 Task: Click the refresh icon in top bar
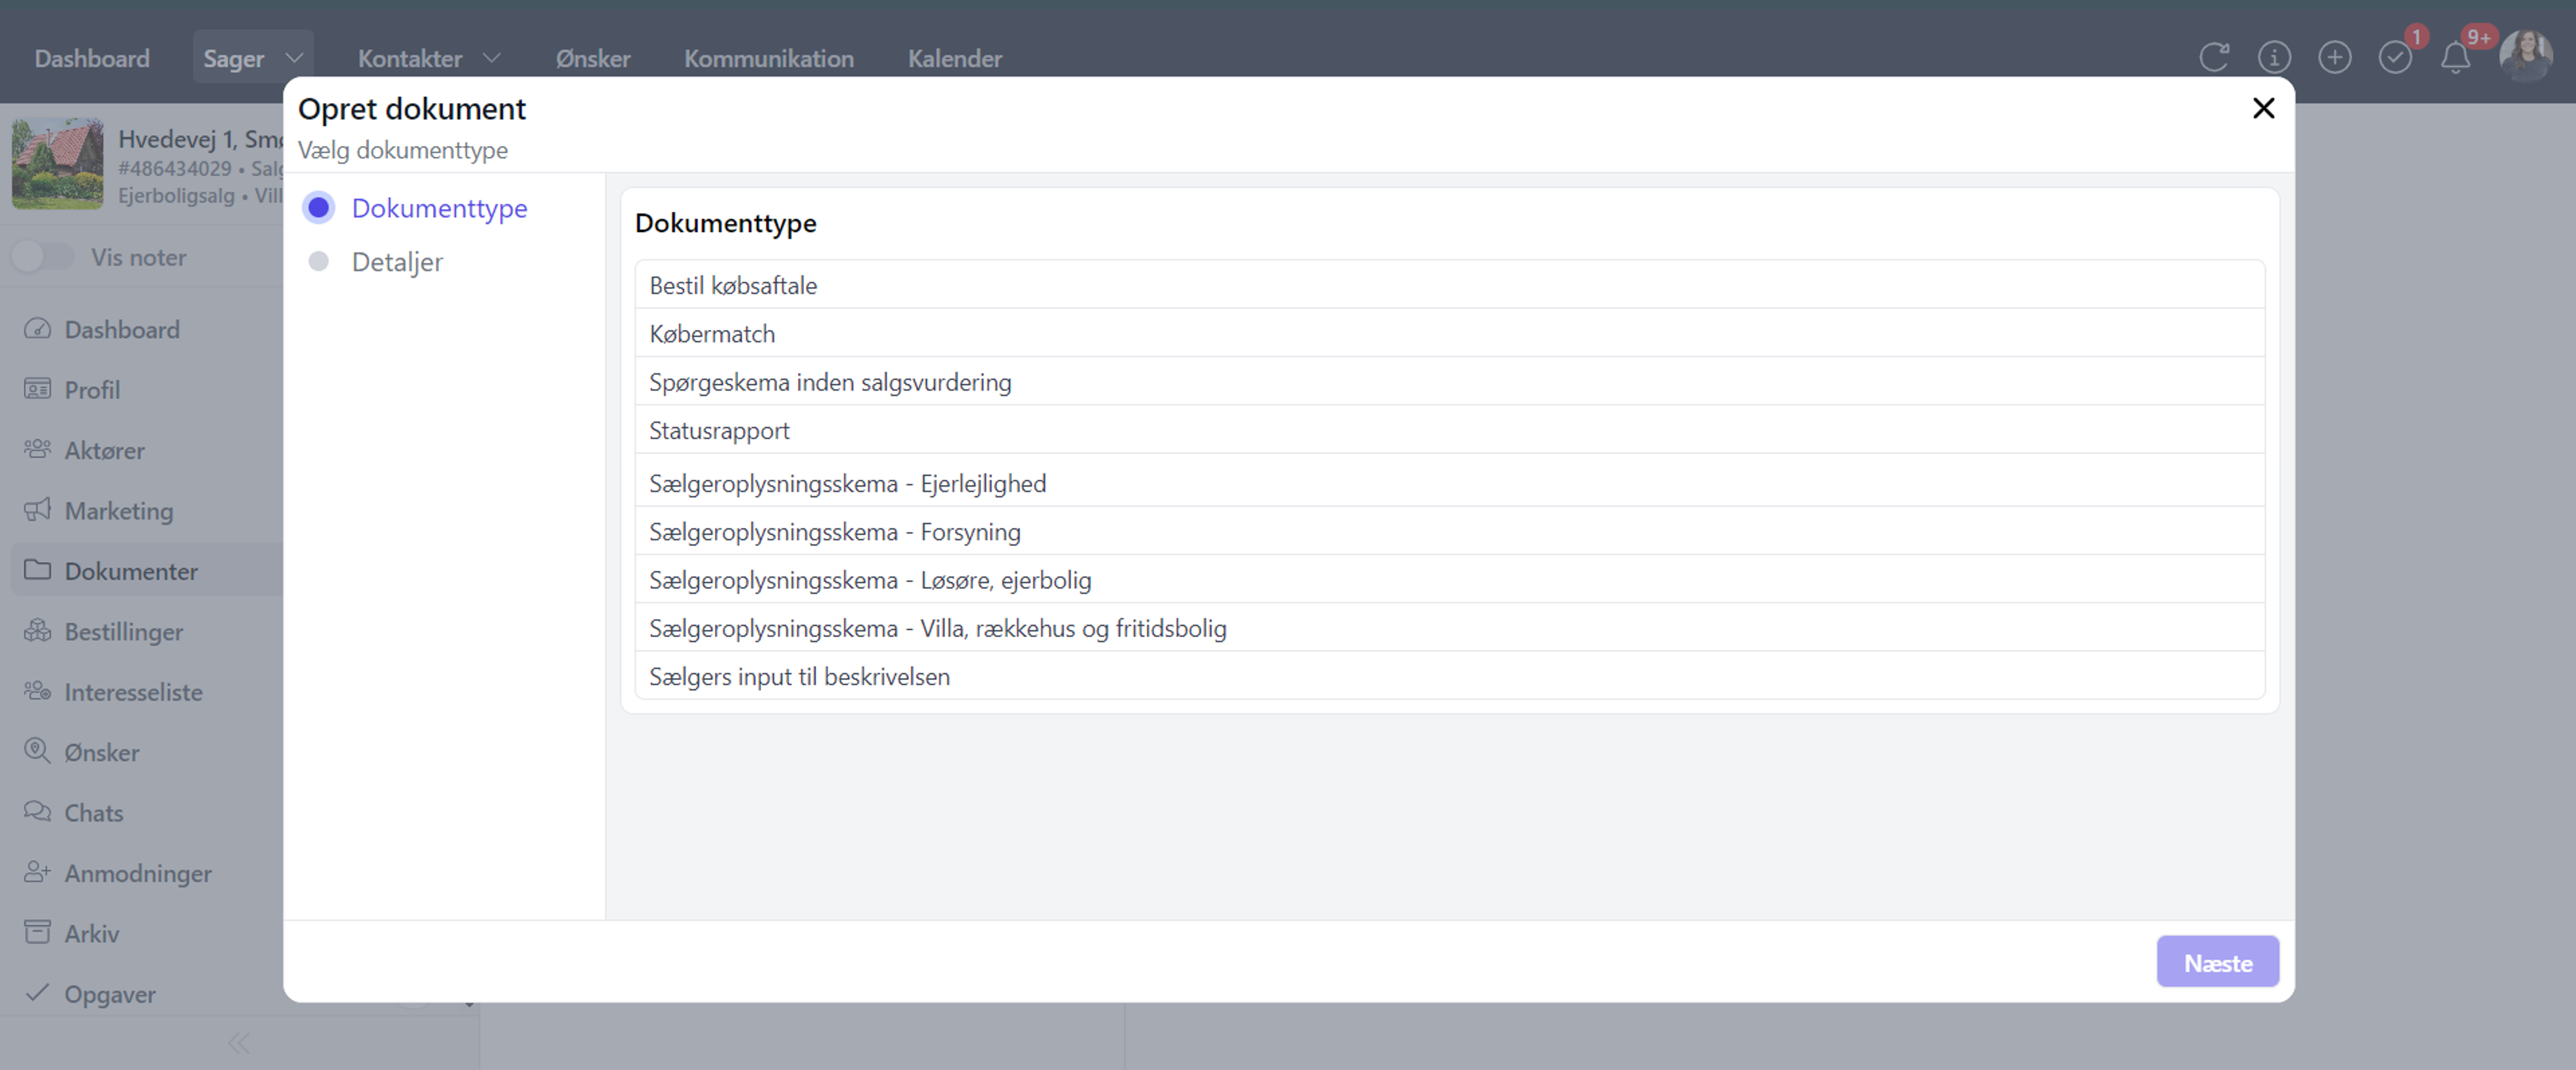pyautogui.click(x=2214, y=57)
